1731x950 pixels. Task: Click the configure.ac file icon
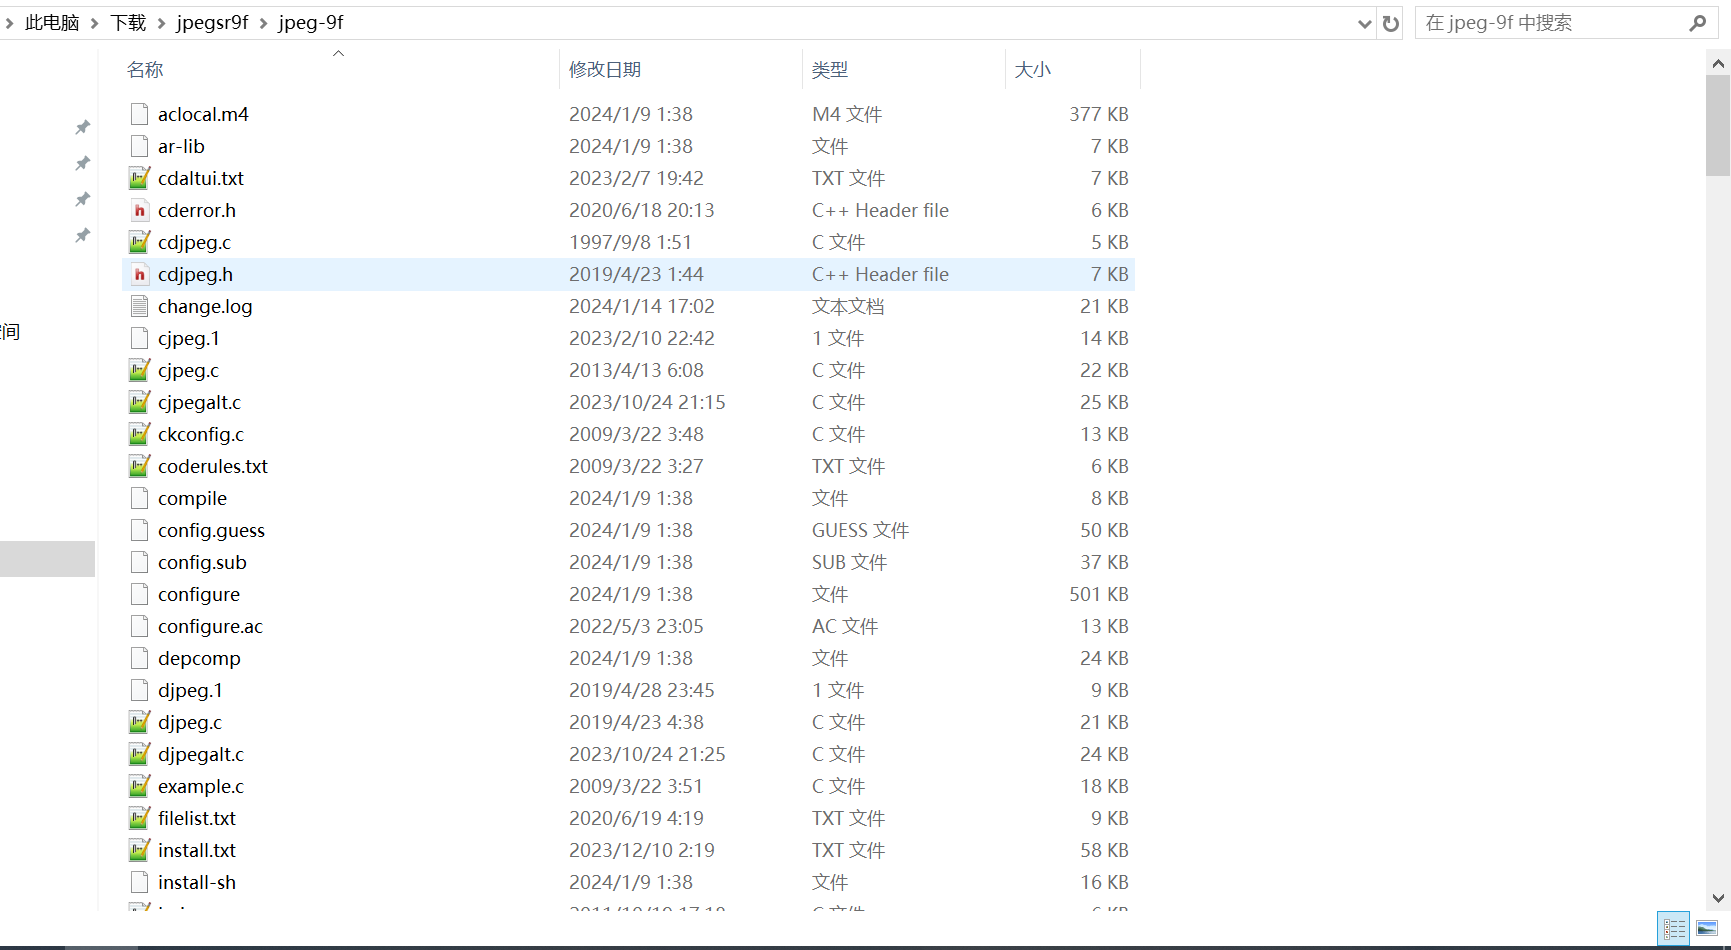click(x=140, y=626)
